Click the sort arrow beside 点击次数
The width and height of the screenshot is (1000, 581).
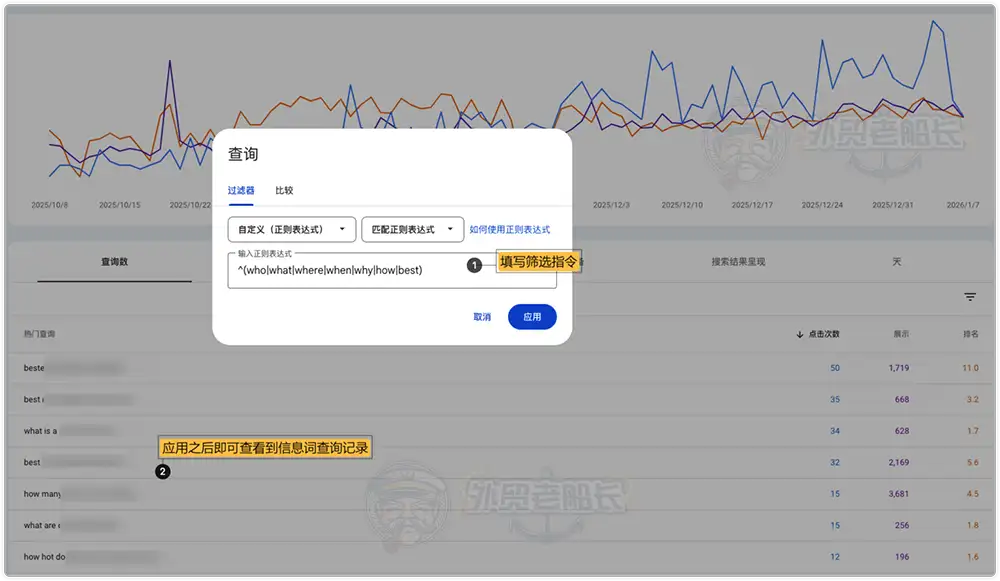[799, 334]
